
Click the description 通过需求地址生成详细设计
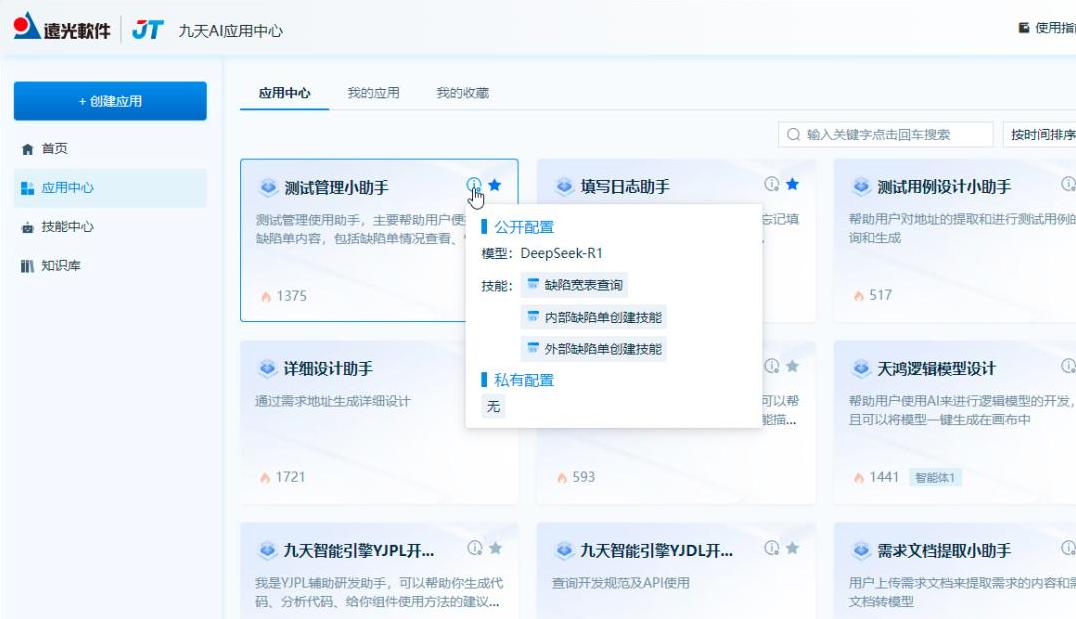pos(333,401)
